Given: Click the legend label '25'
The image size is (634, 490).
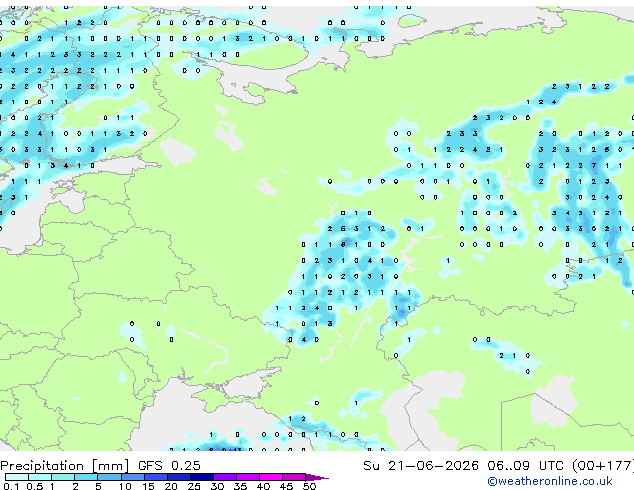Looking at the screenshot, I should pyautogui.click(x=194, y=486).
